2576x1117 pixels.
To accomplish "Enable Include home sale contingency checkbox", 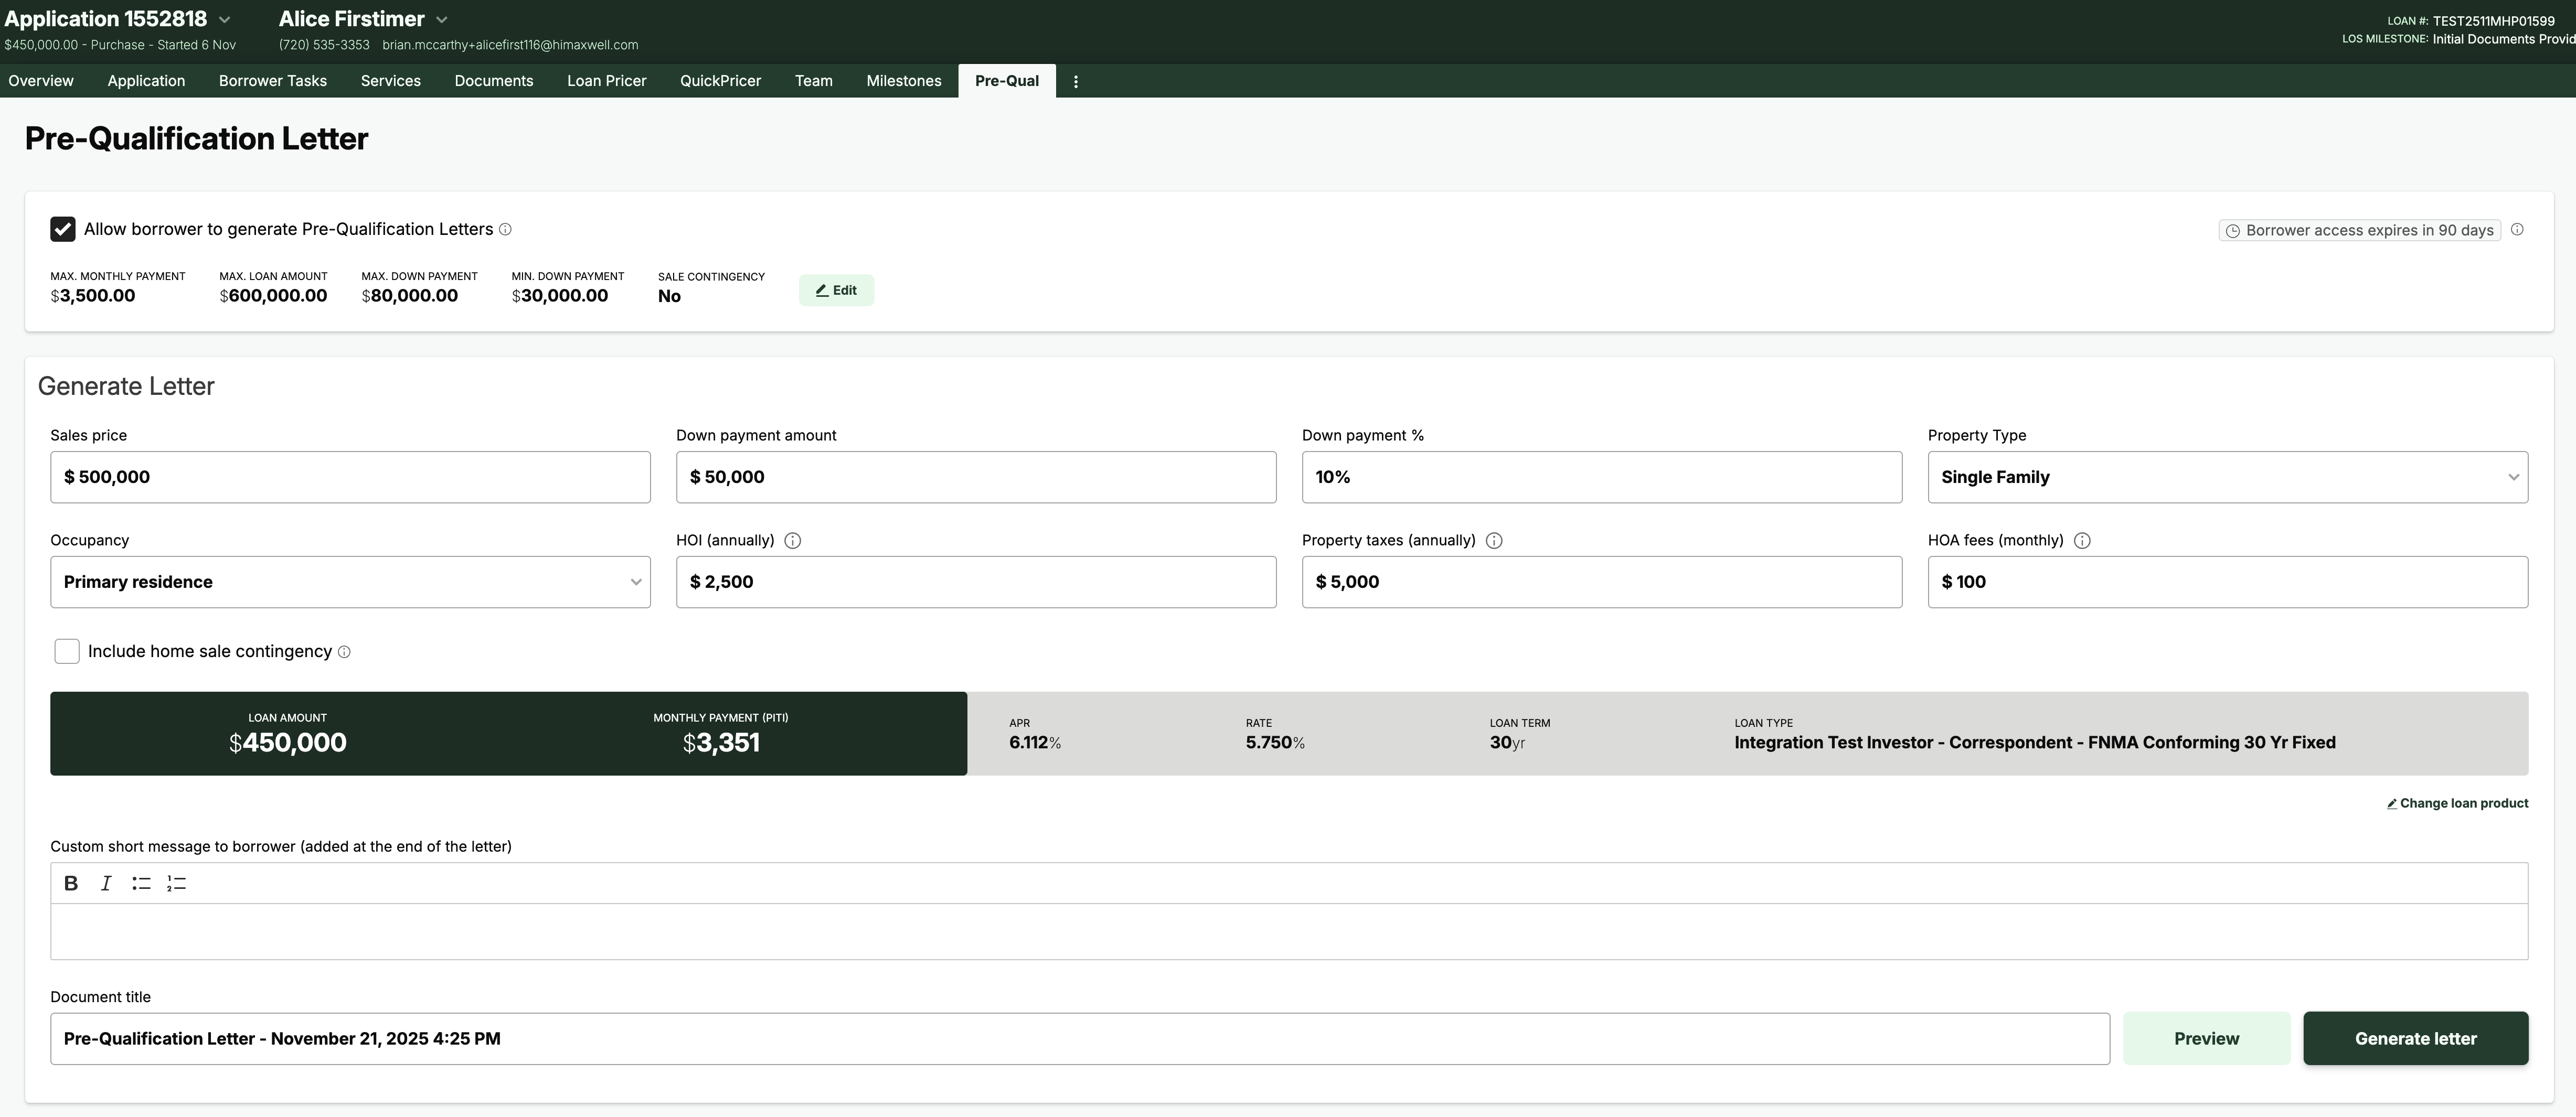I will (x=67, y=651).
